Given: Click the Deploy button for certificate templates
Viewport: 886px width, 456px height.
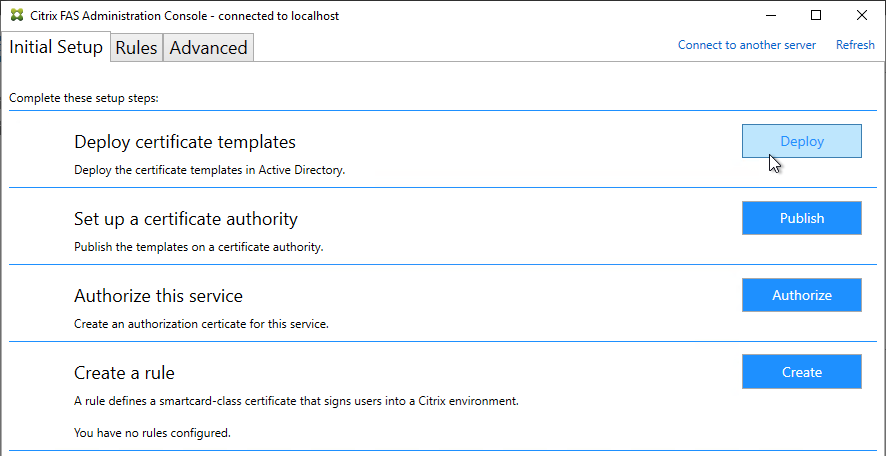Looking at the screenshot, I should click(801, 141).
